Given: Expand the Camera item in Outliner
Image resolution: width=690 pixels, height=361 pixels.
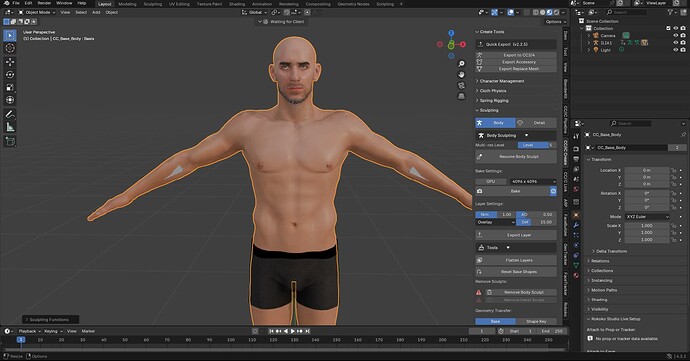Looking at the screenshot, I should 589,35.
